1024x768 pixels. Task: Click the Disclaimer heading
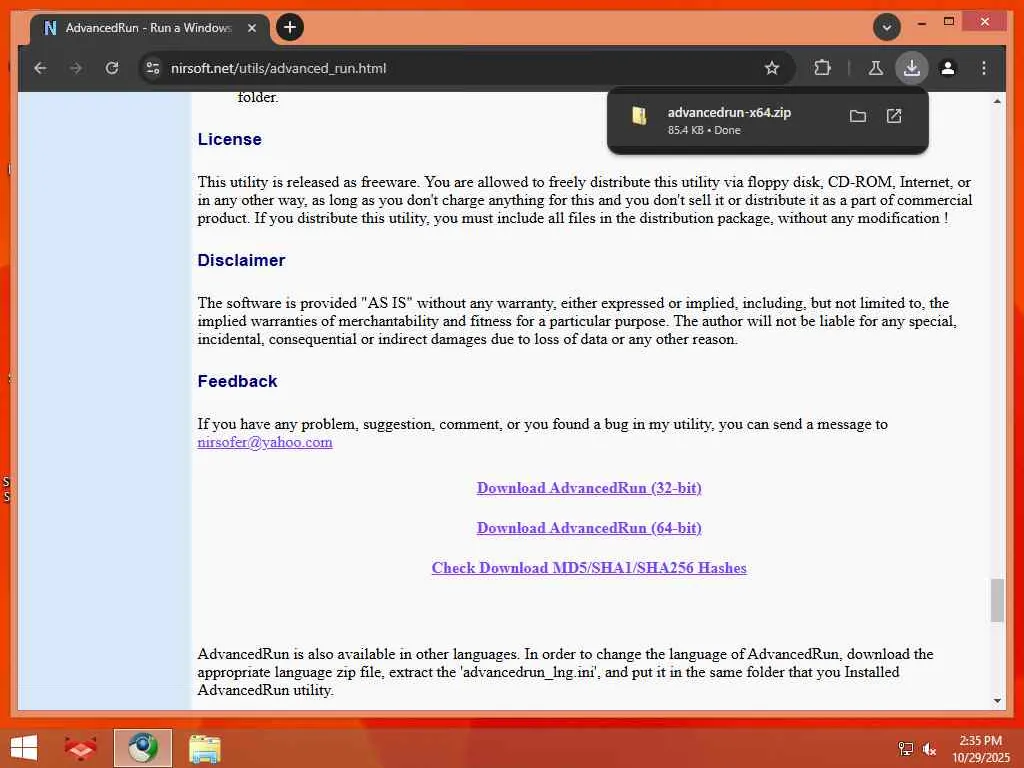pyautogui.click(x=241, y=260)
